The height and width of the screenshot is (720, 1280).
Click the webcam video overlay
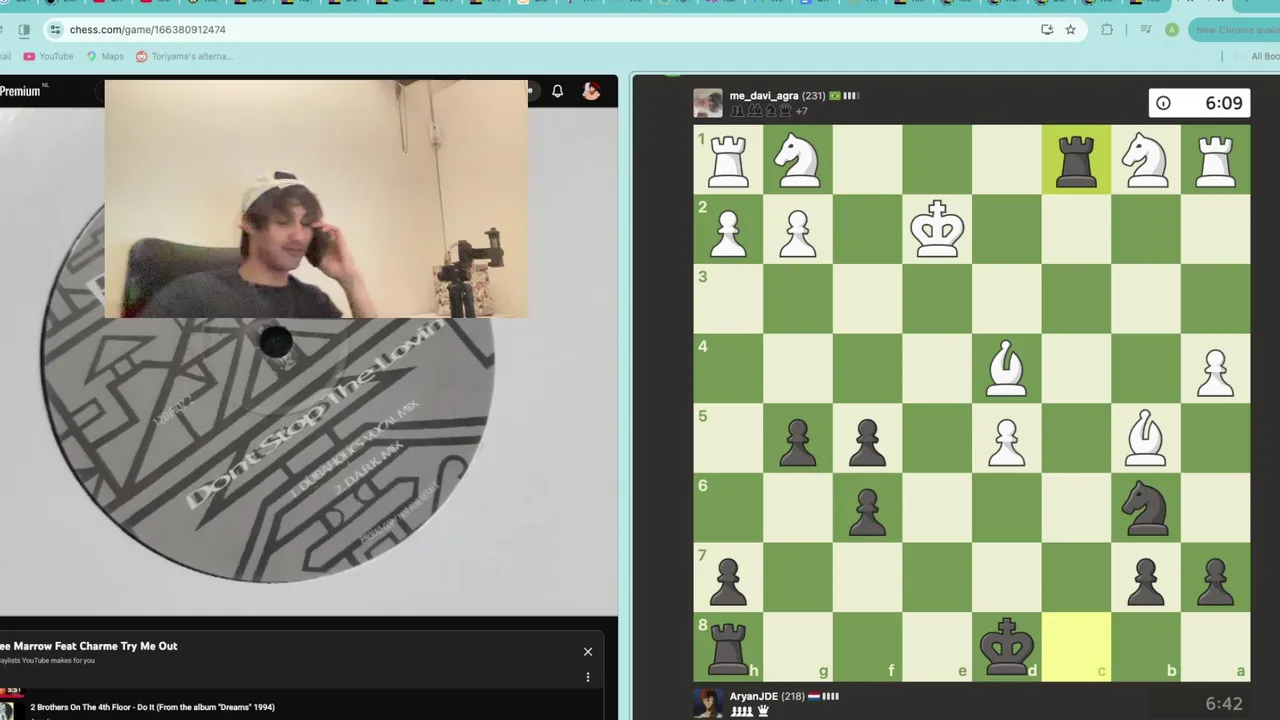pos(316,199)
